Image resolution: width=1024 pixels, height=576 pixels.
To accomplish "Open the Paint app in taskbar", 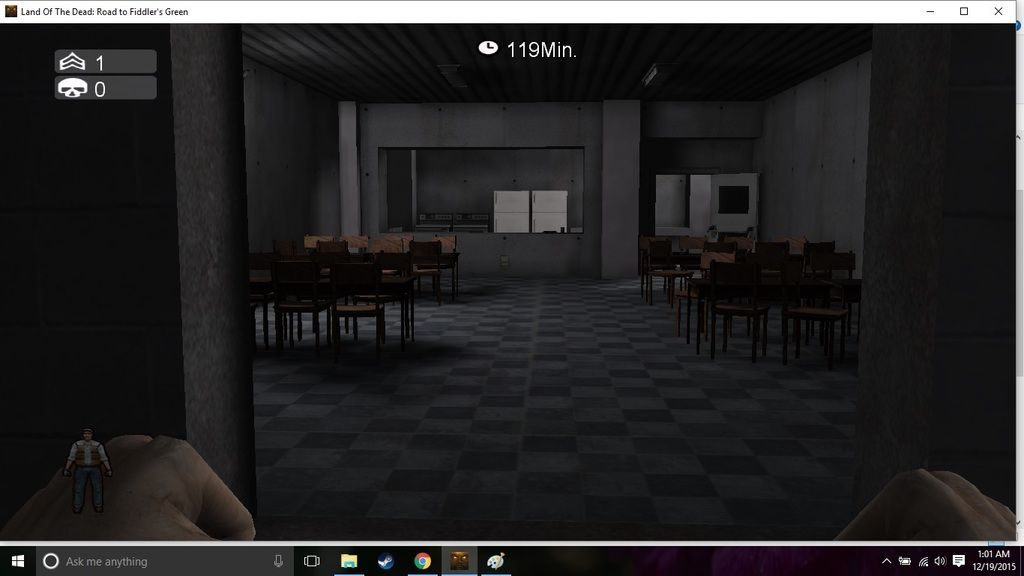I will point(496,561).
